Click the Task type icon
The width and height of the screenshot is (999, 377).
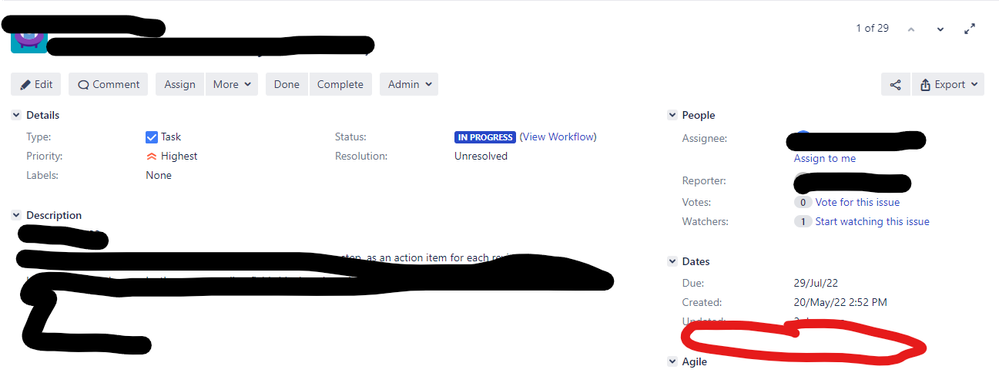click(152, 137)
